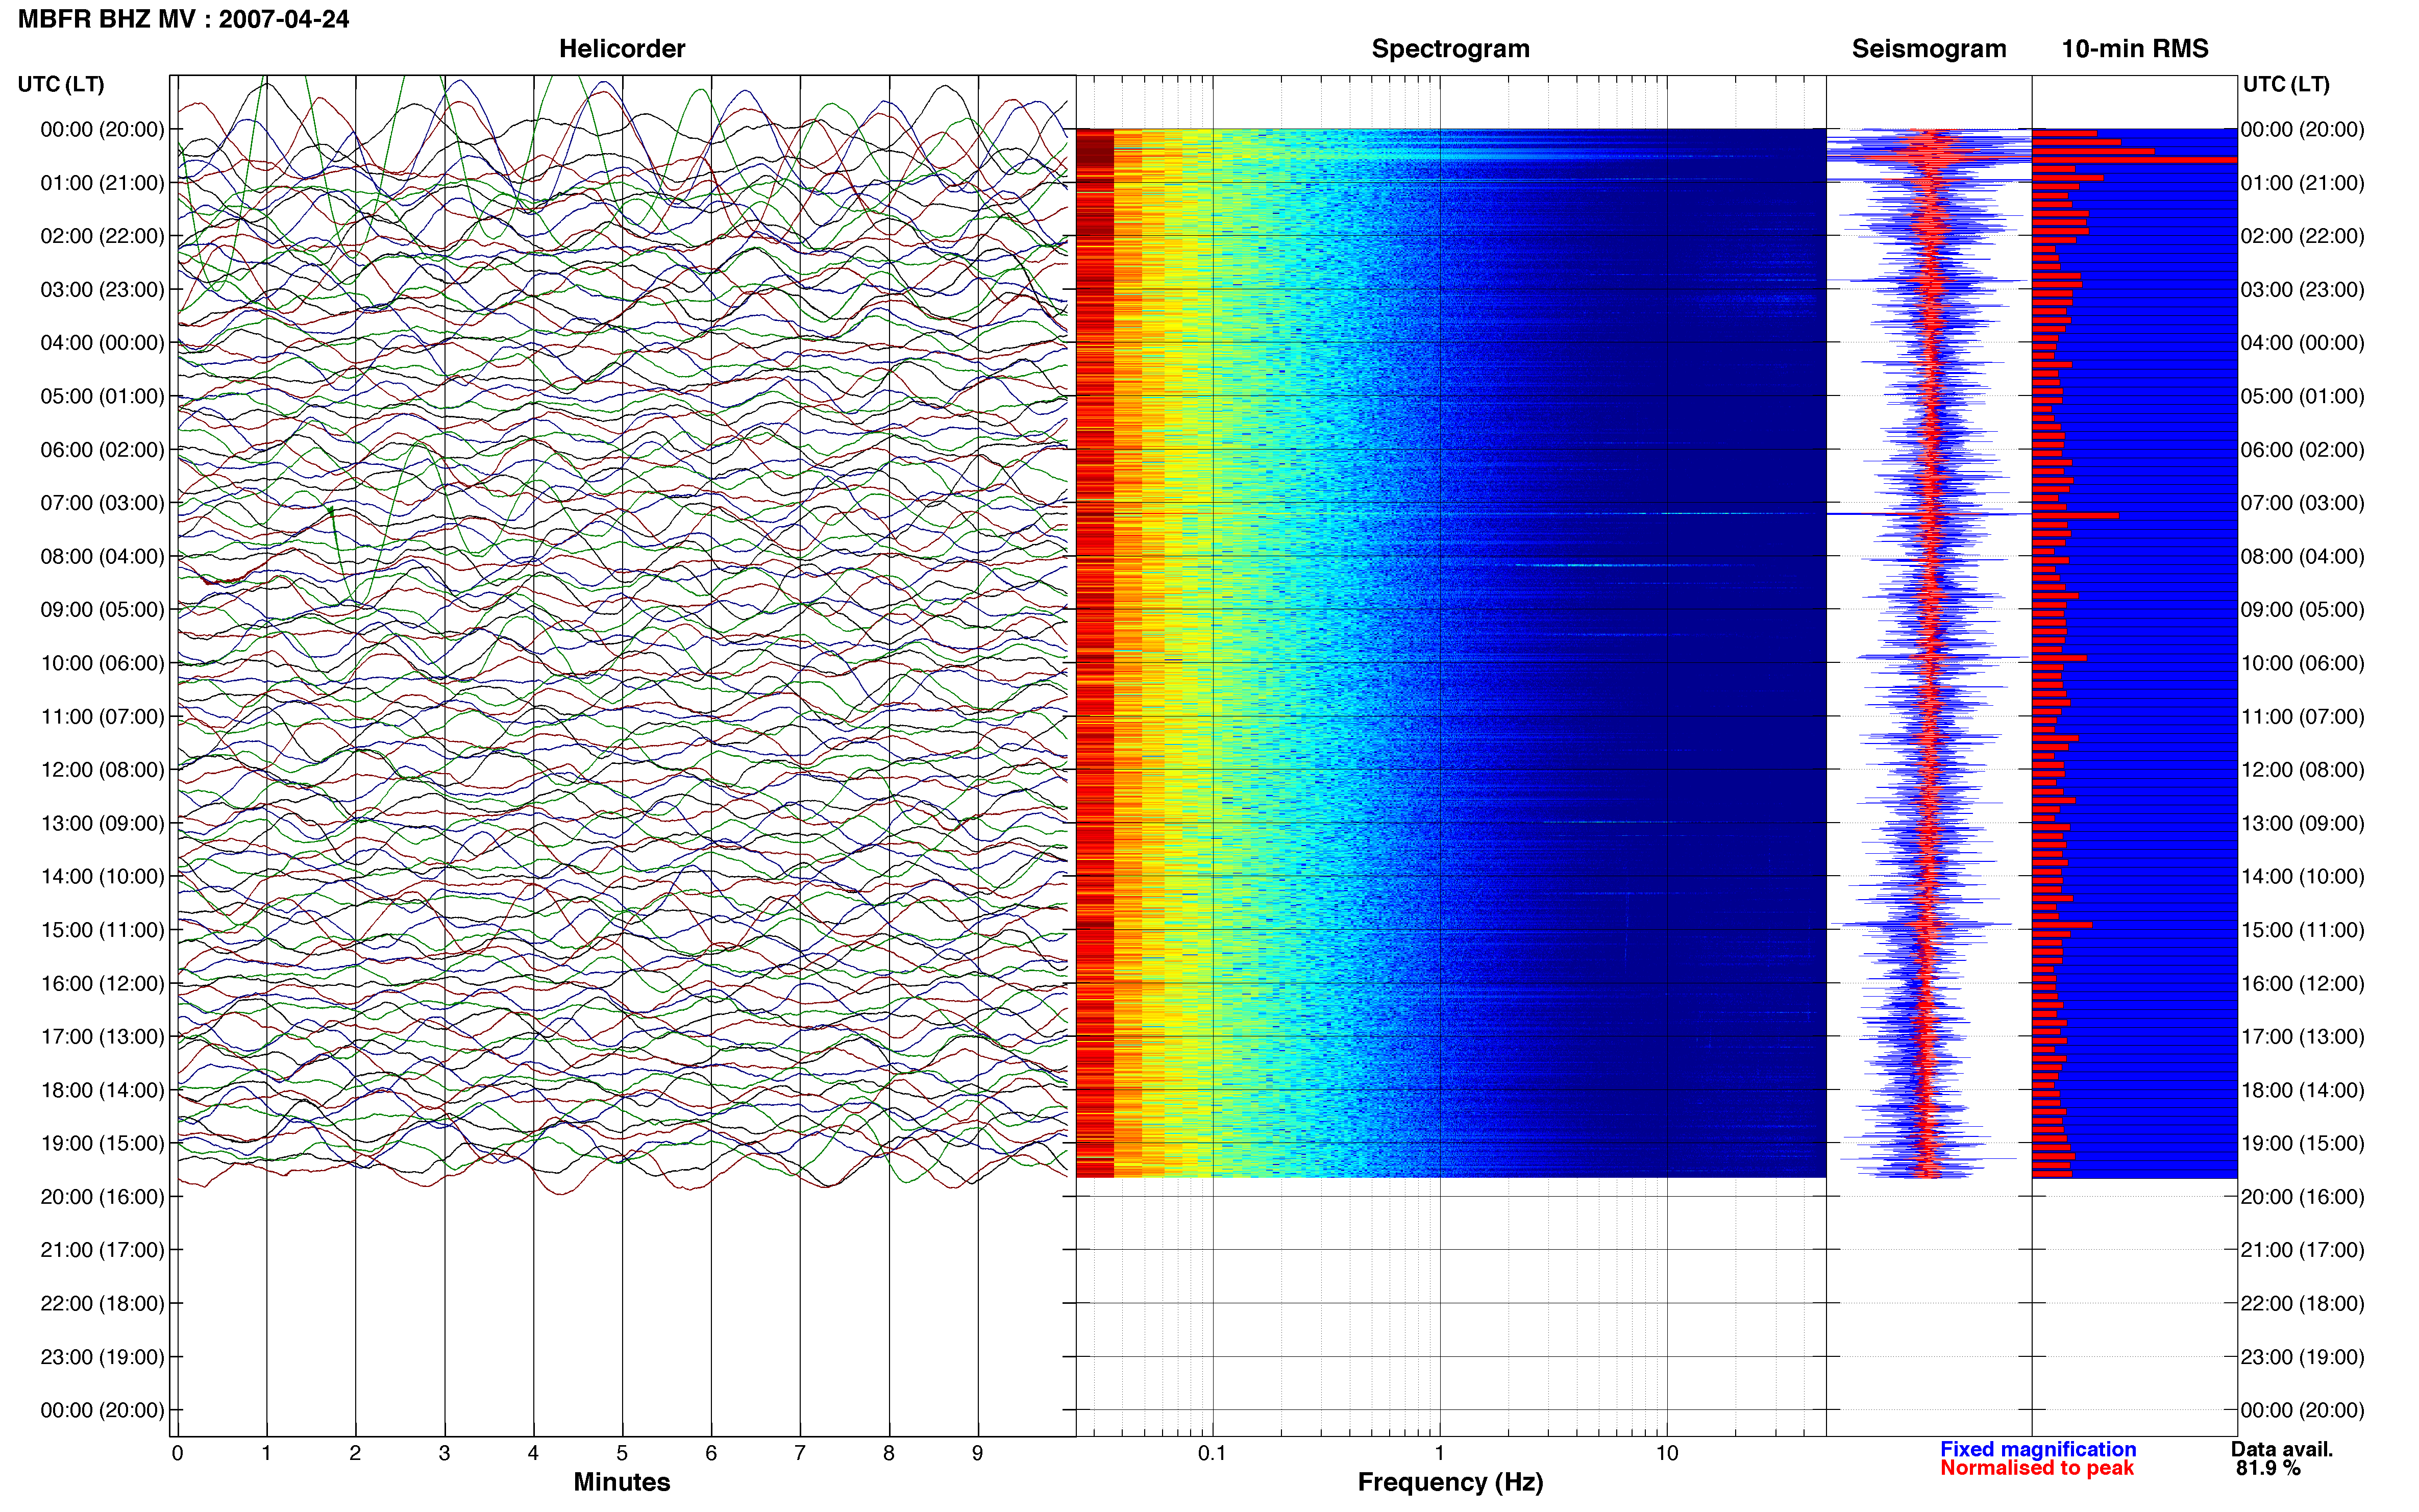Image resolution: width=2419 pixels, height=1512 pixels.
Task: Click the '81.9 %' availability value
Action: [2268, 1468]
